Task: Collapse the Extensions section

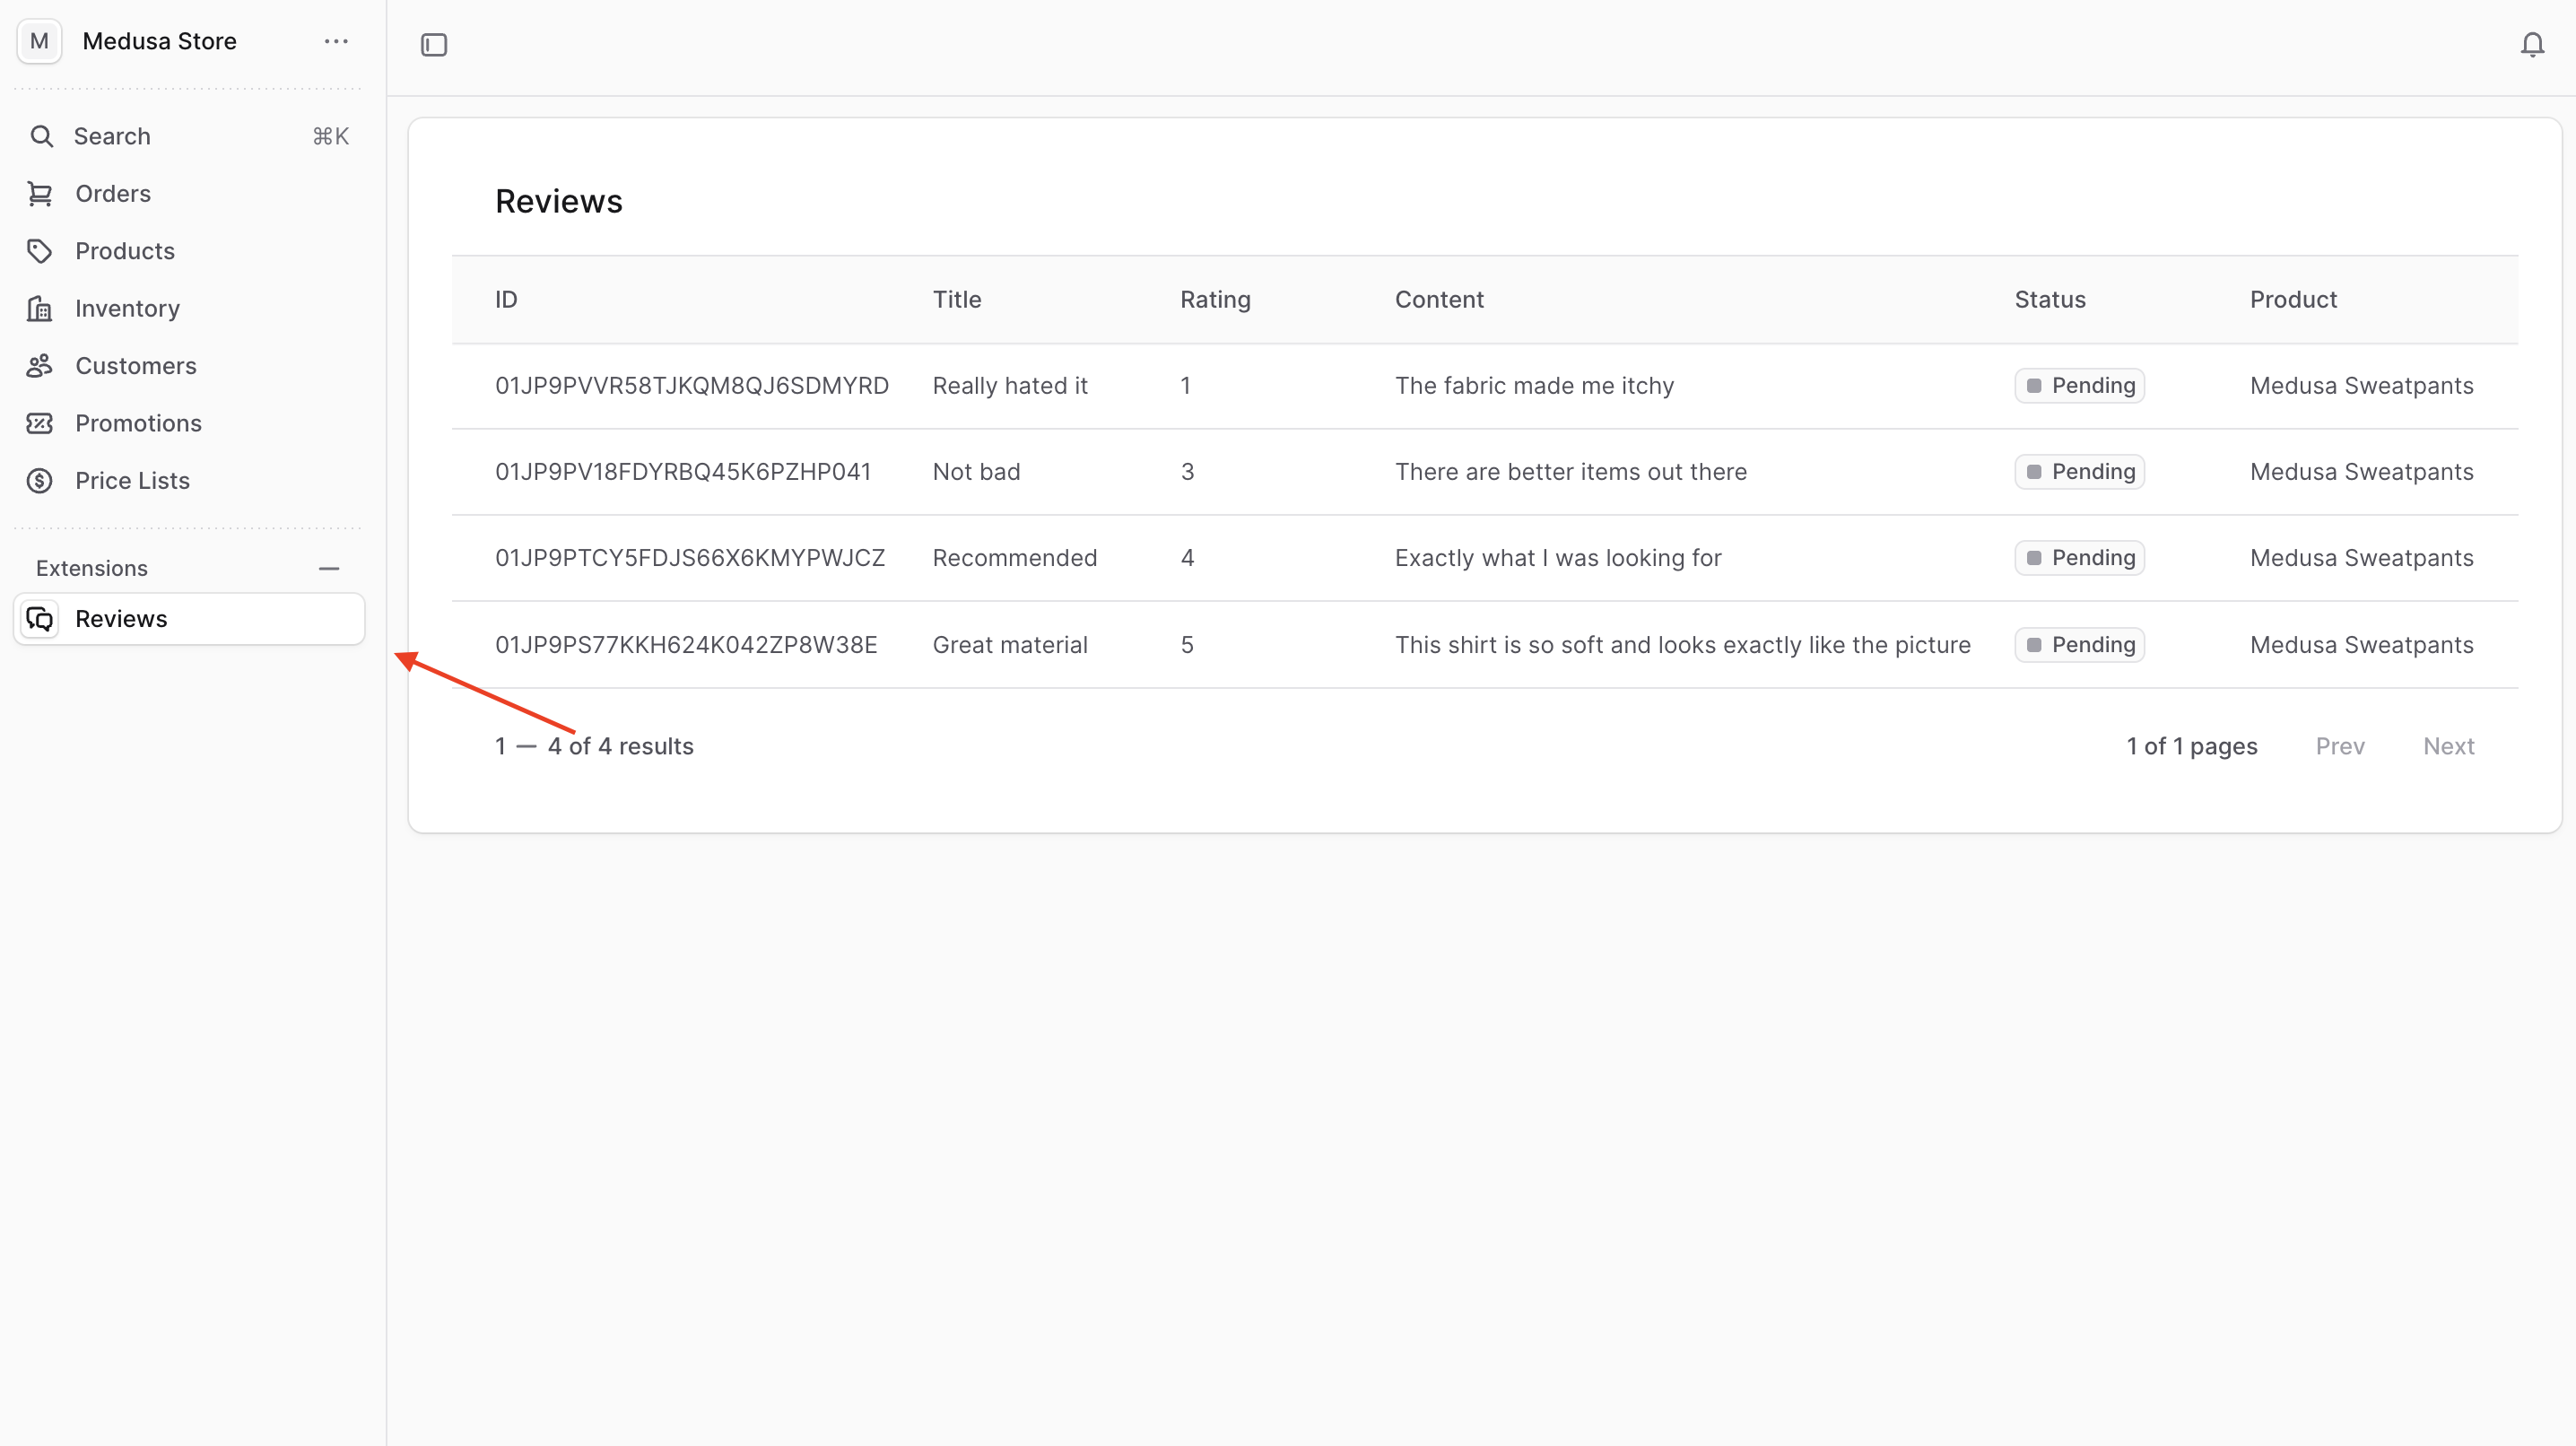Action: (330, 568)
